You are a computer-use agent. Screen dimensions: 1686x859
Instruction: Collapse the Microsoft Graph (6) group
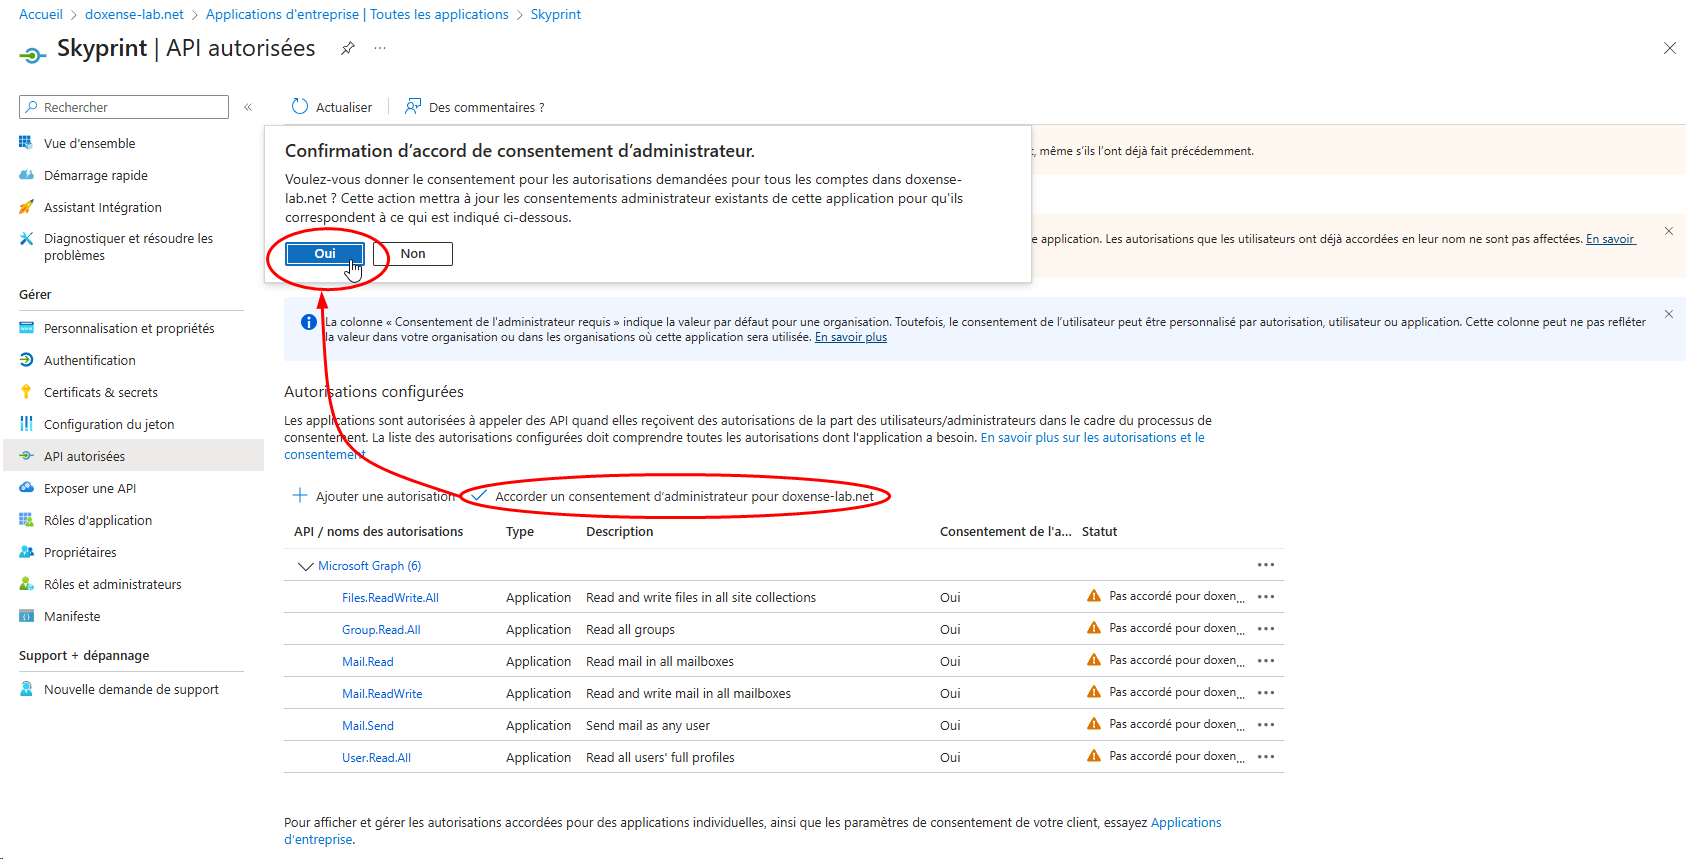305,566
